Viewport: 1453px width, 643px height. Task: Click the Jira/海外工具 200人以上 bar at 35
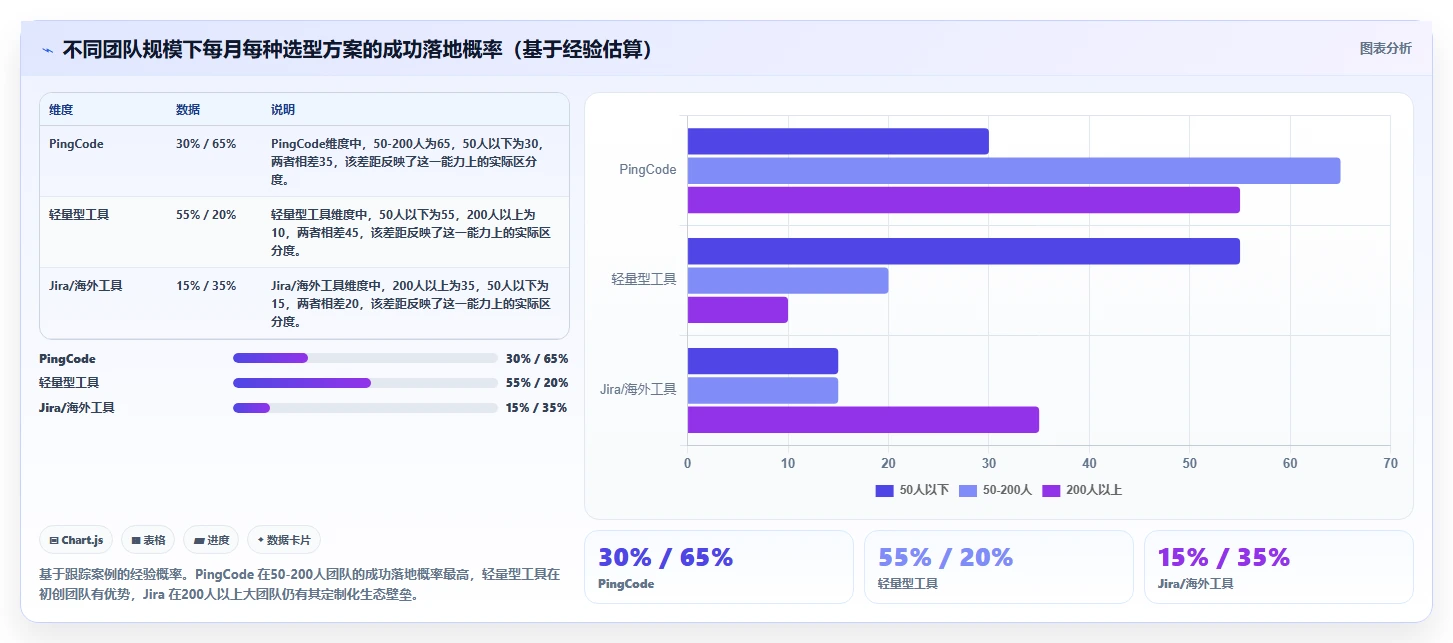pyautogui.click(x=863, y=420)
